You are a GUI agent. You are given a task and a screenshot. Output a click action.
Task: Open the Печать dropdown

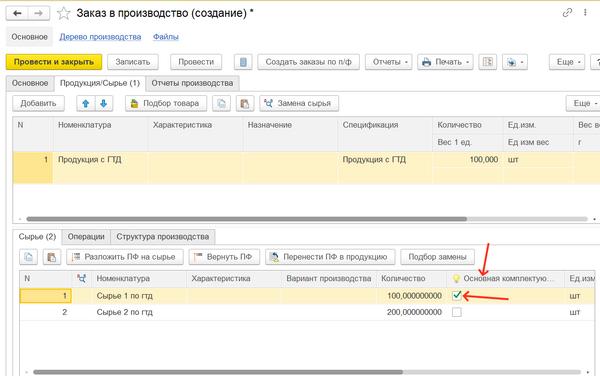(x=445, y=62)
